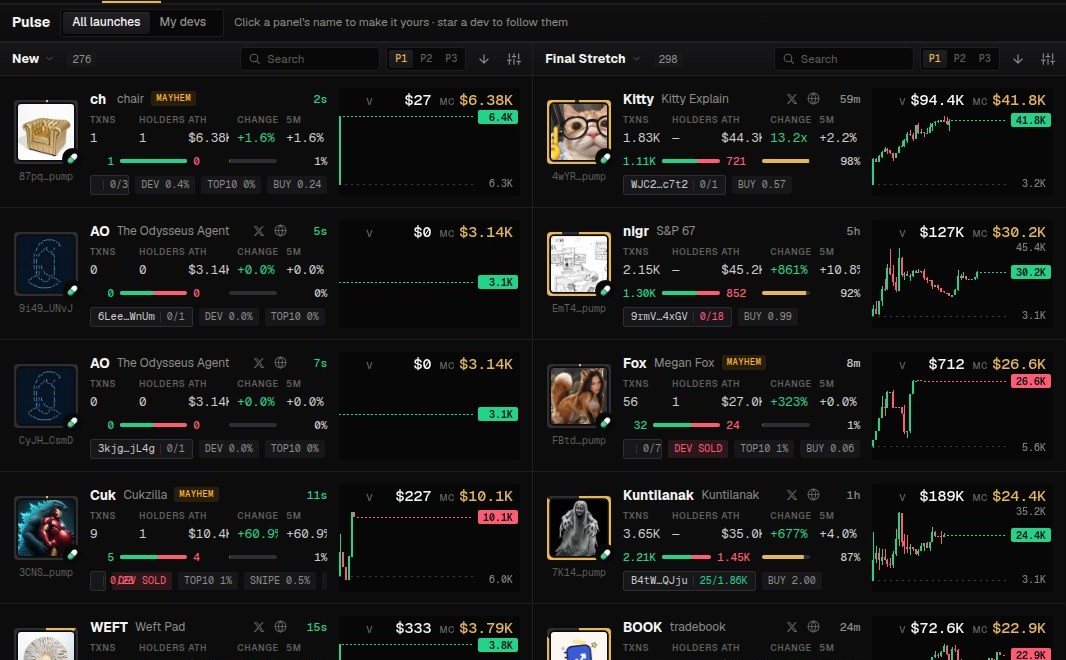The image size is (1066, 660).
Task: Open X (Twitter) link for Kitty token
Action: click(x=791, y=99)
